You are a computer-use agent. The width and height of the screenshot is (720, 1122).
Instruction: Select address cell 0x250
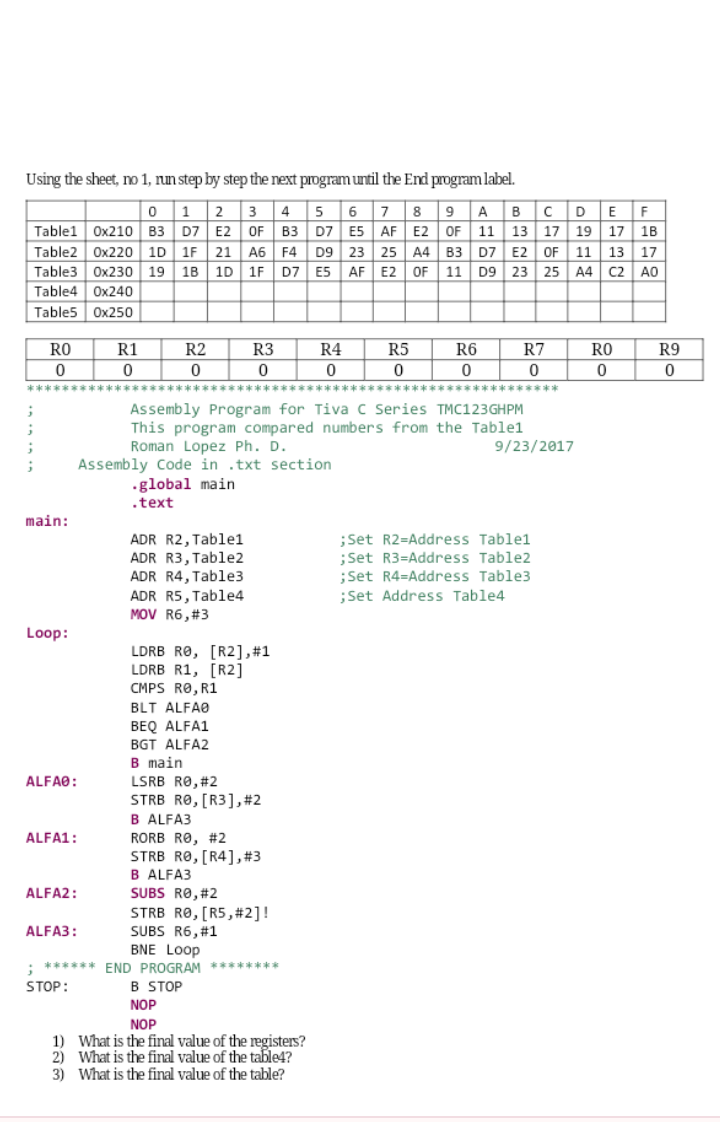(x=113, y=312)
